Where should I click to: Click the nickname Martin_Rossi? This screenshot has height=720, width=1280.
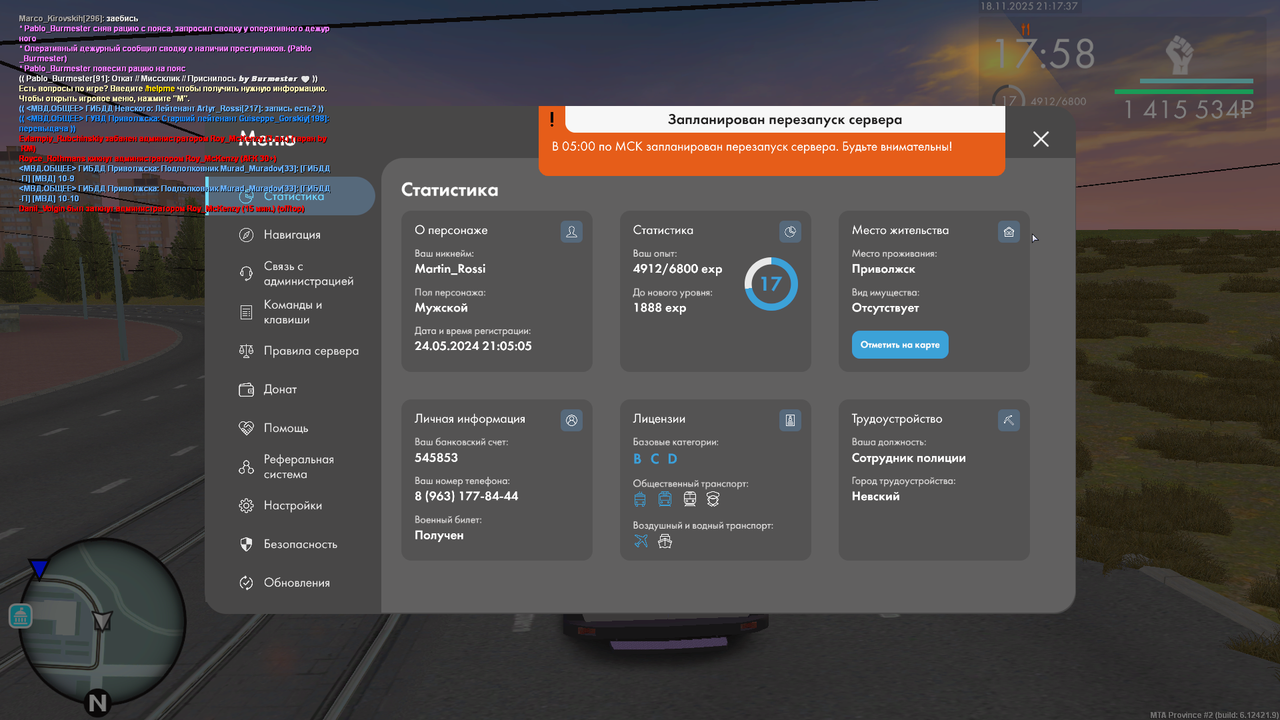click(450, 269)
